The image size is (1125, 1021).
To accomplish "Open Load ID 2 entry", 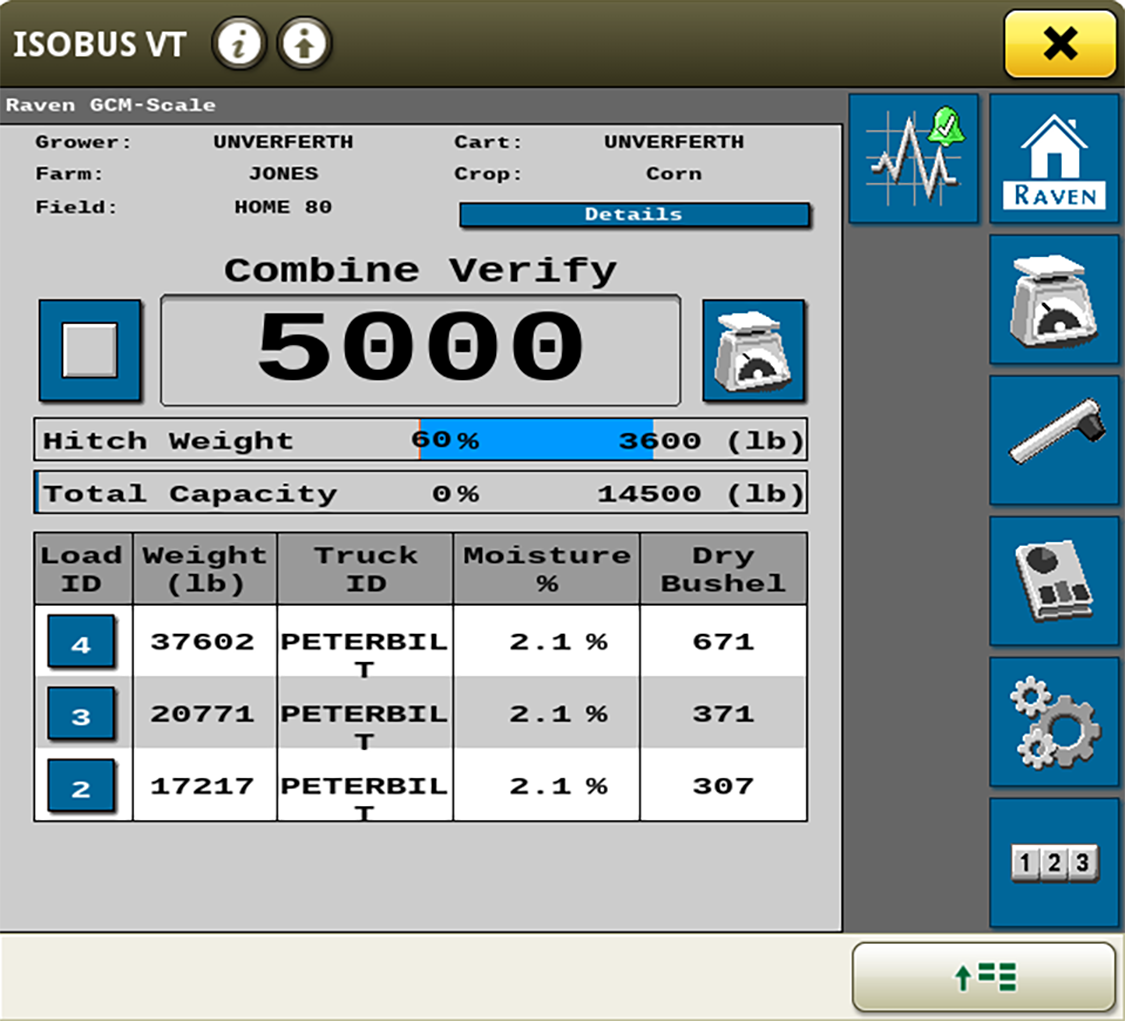I will (81, 786).
